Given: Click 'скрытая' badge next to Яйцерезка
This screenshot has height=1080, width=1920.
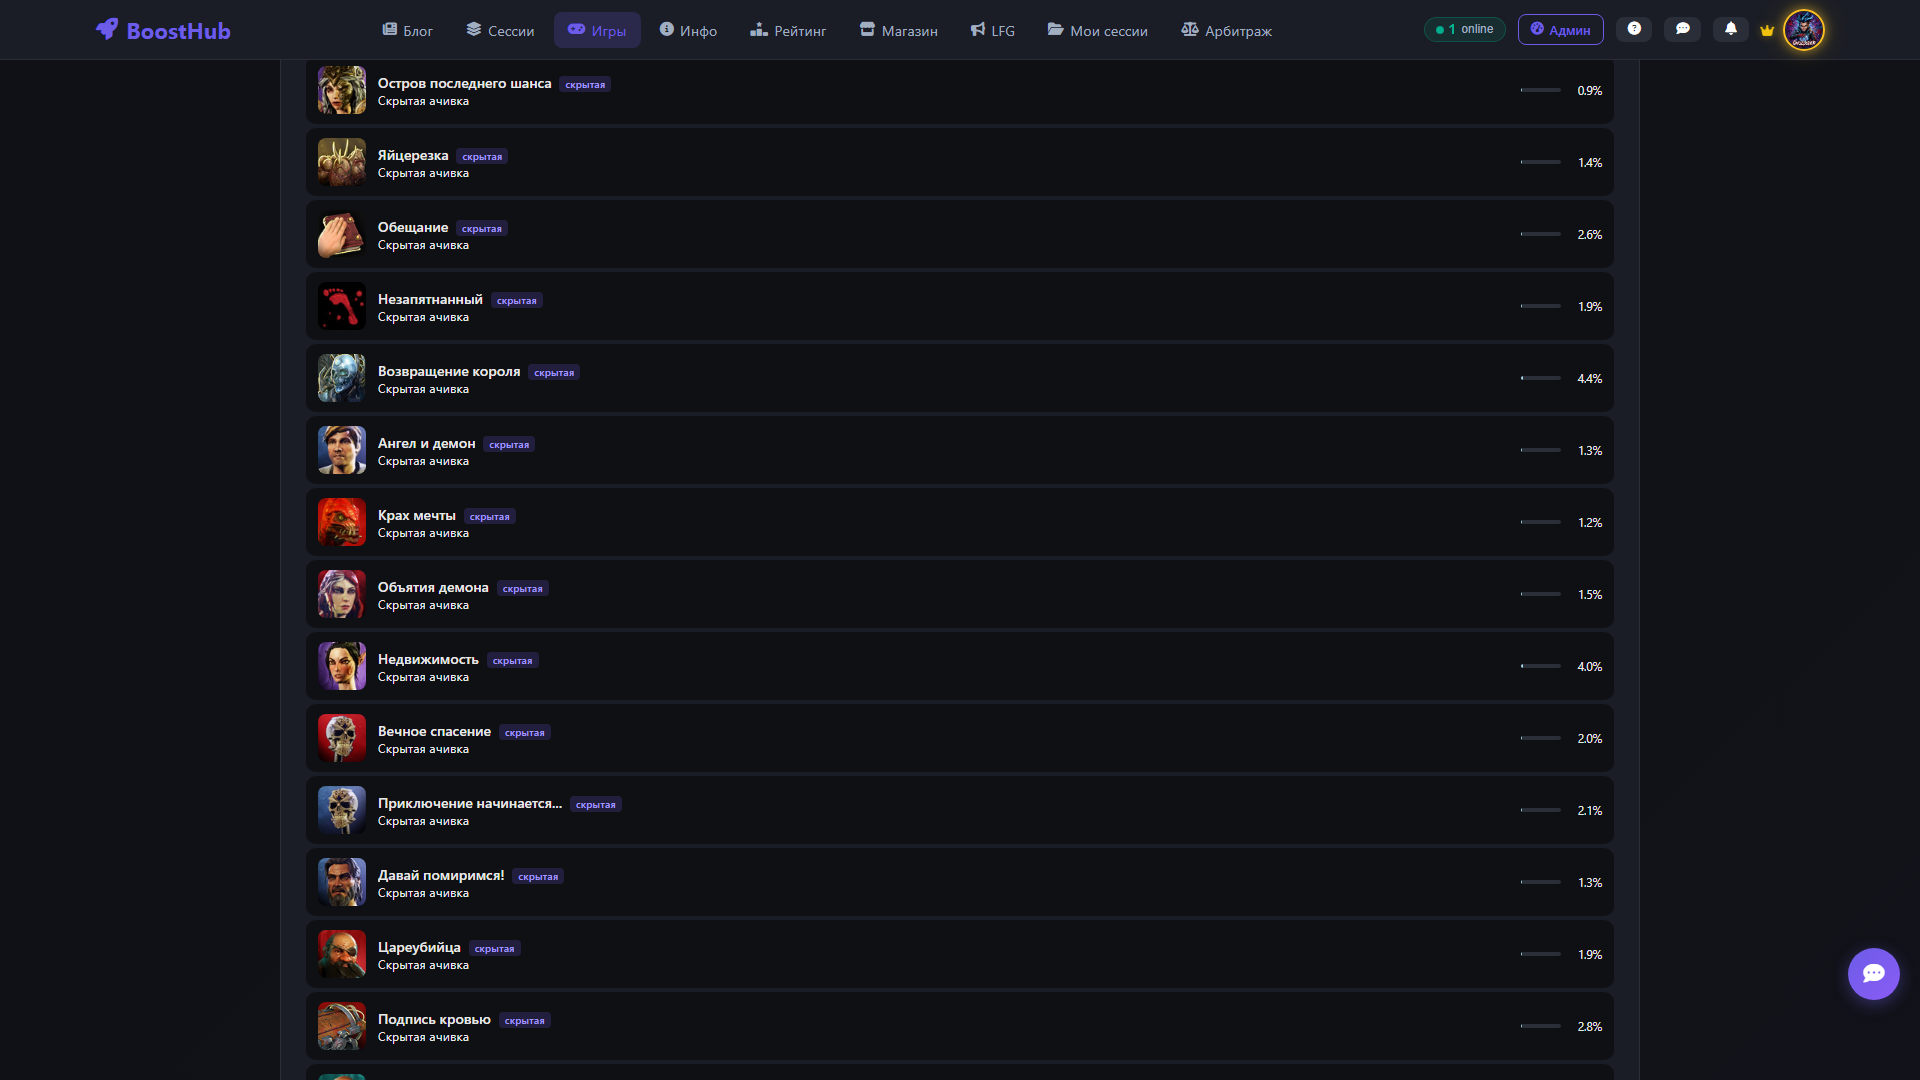Looking at the screenshot, I should (482, 157).
